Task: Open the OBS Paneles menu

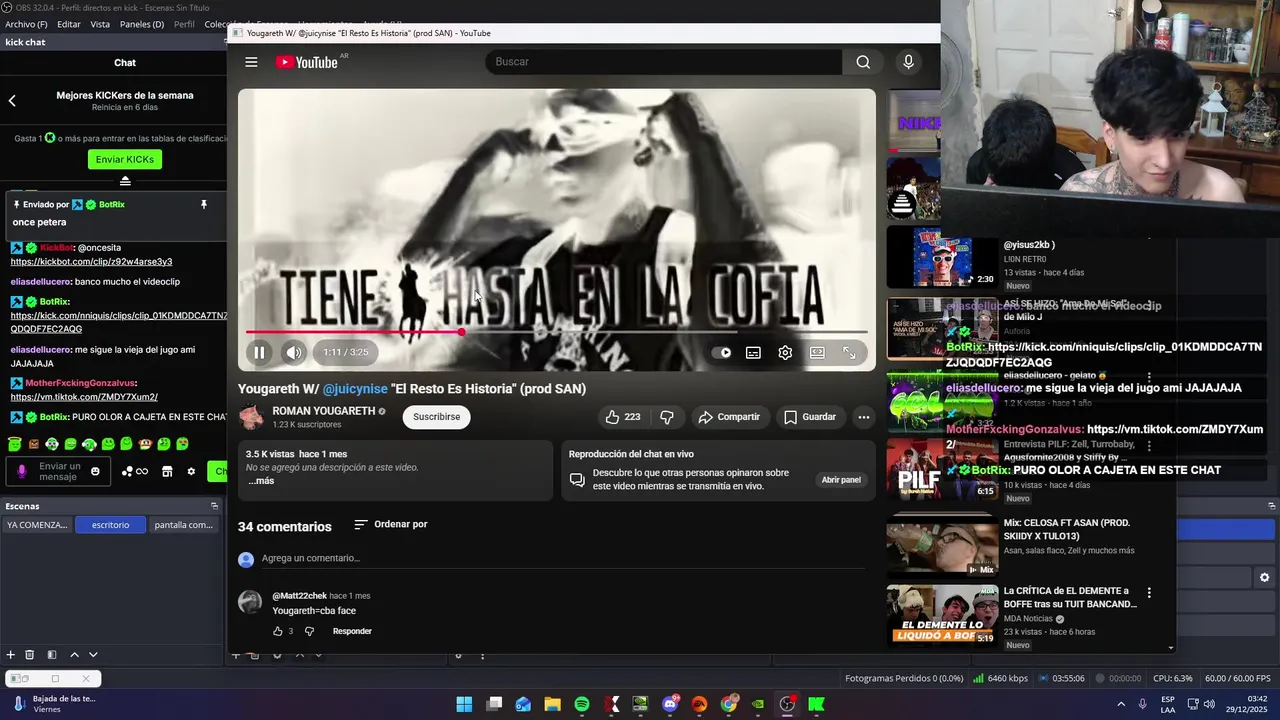Action: (142, 24)
